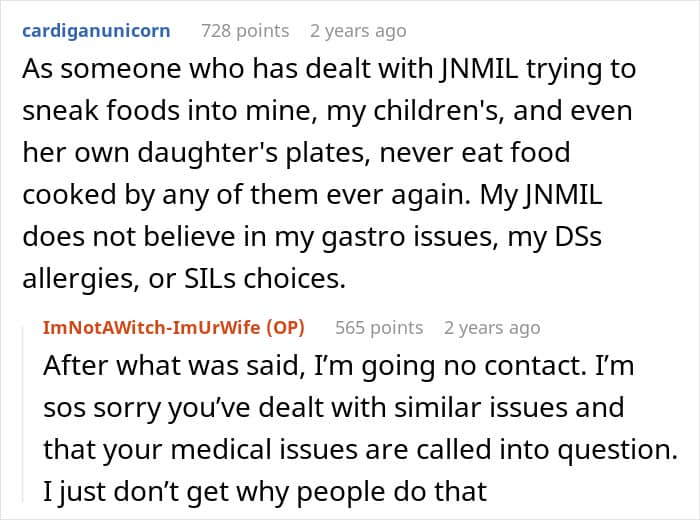Image resolution: width=700 pixels, height=520 pixels.
Task: Click the timestamp on the OP's reply
Action: pyautogui.click(x=492, y=328)
